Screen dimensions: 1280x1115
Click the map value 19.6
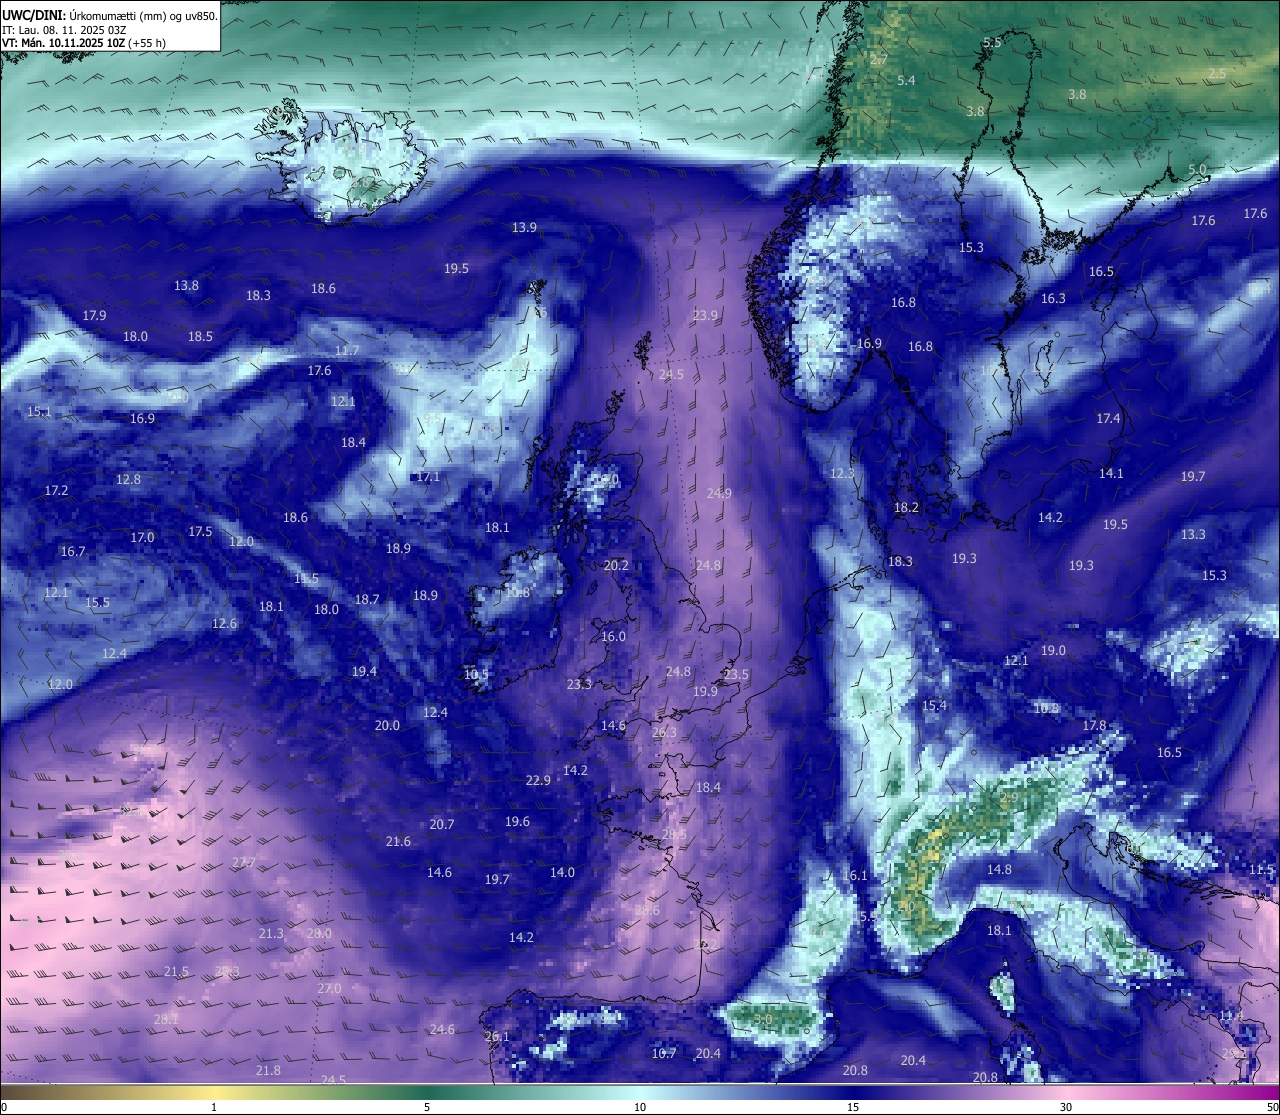517,821
